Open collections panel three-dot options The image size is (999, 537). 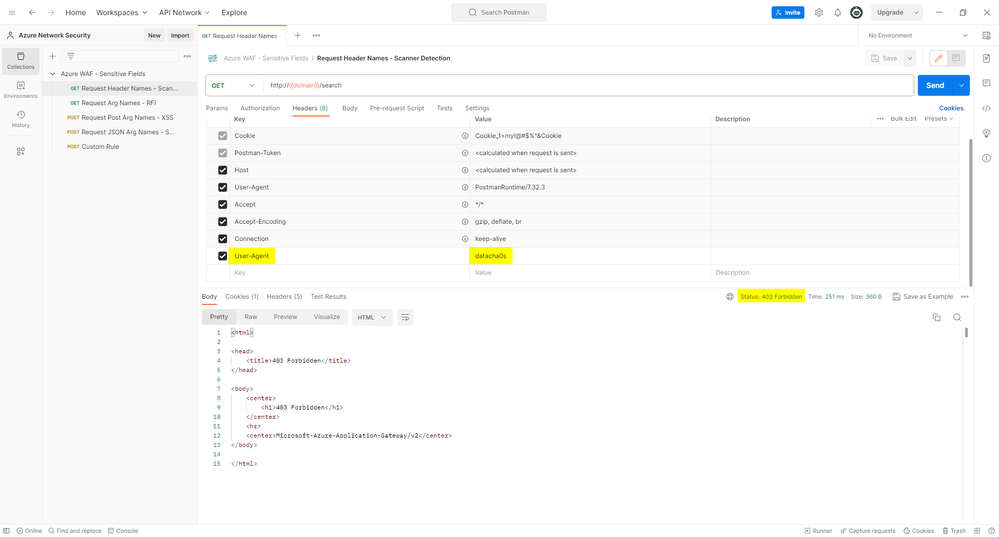187,56
